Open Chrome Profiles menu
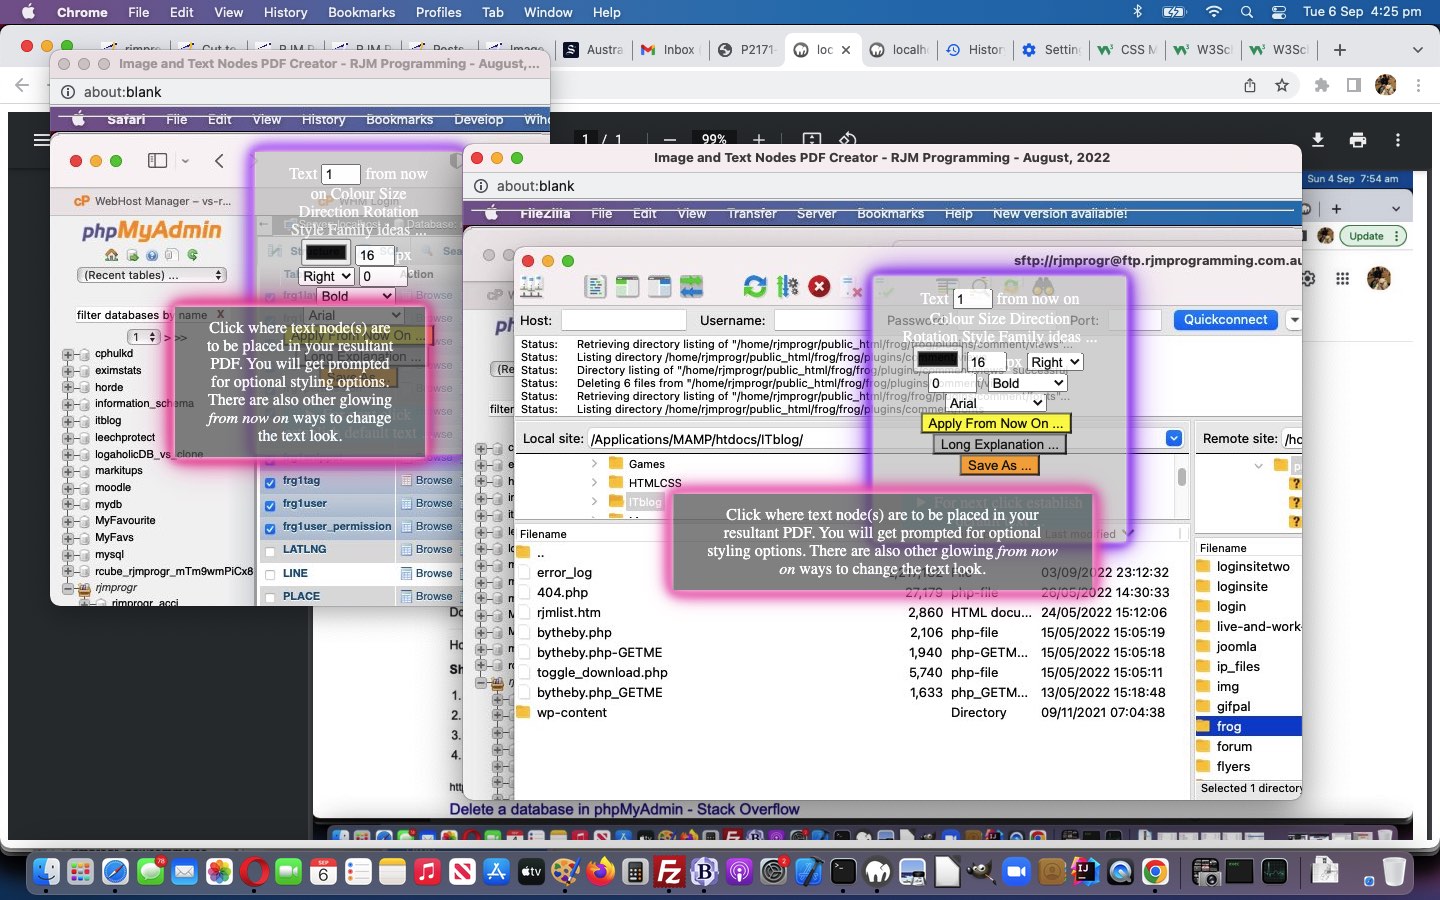 [x=438, y=12]
